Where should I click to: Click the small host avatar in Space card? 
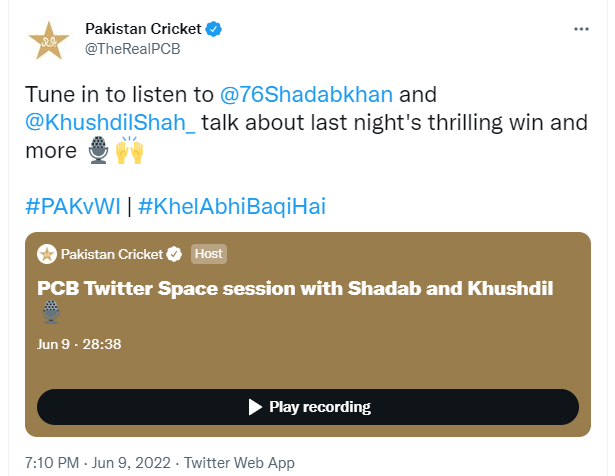click(46, 253)
